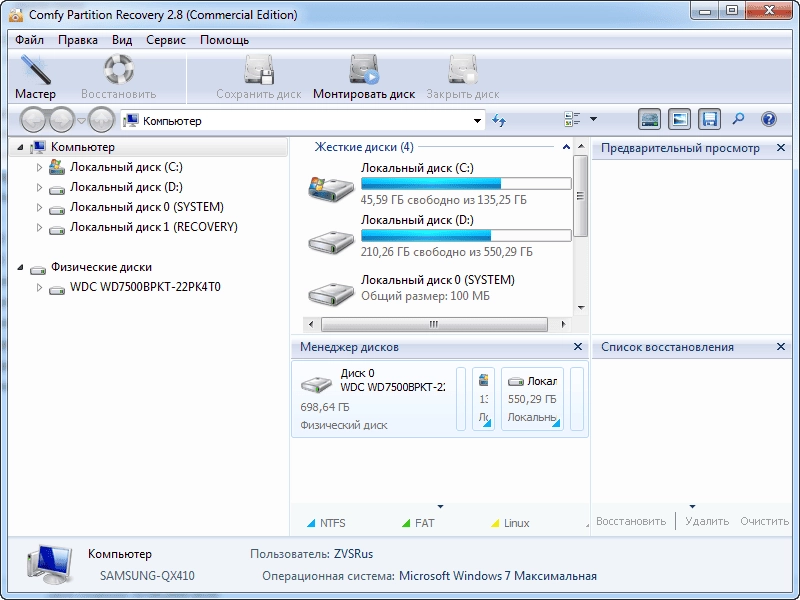Viewport: 800px width, 600px height.
Task: Click the Linux legend marker
Action: point(495,523)
